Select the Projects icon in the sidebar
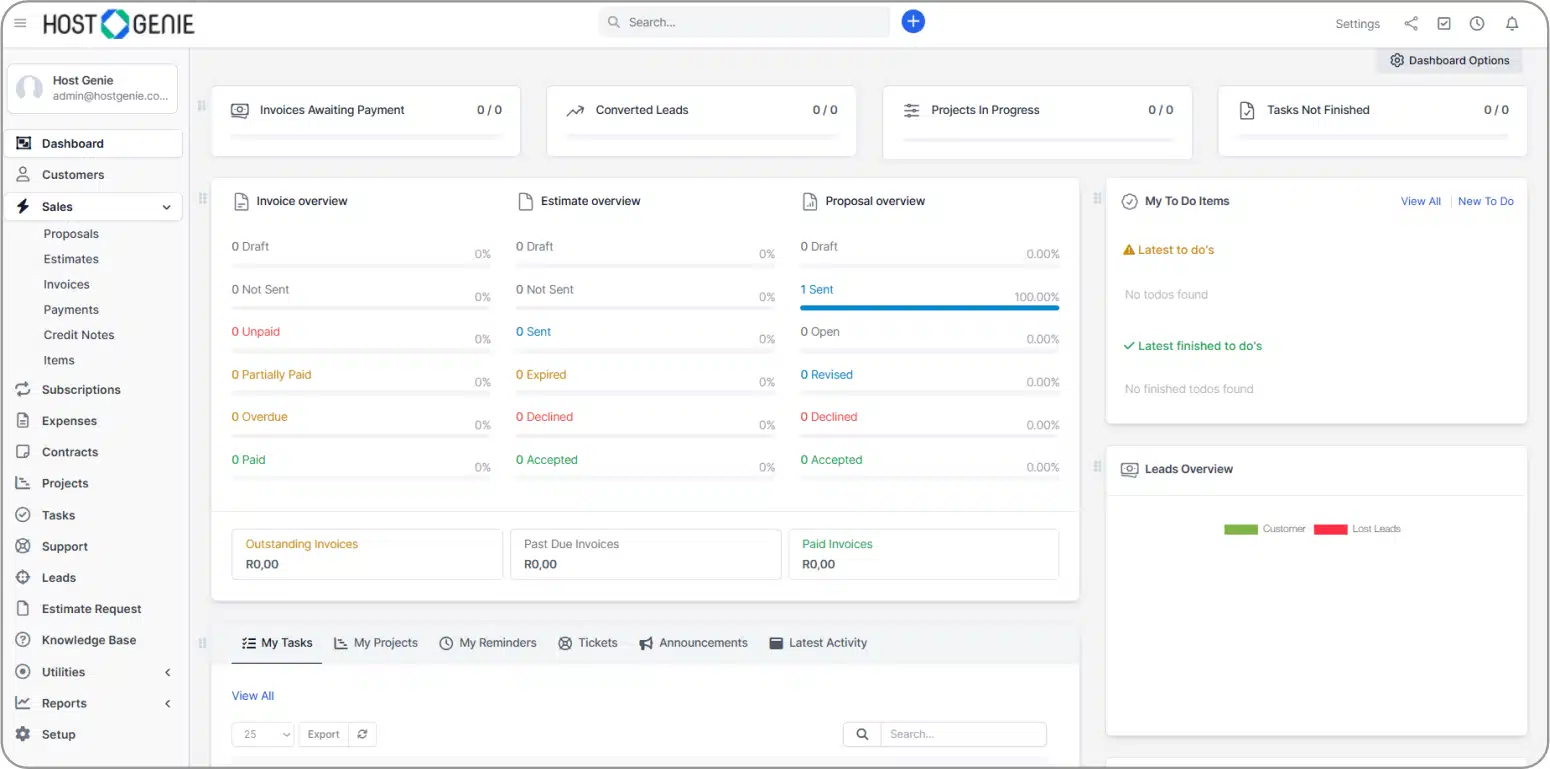 click(x=24, y=483)
